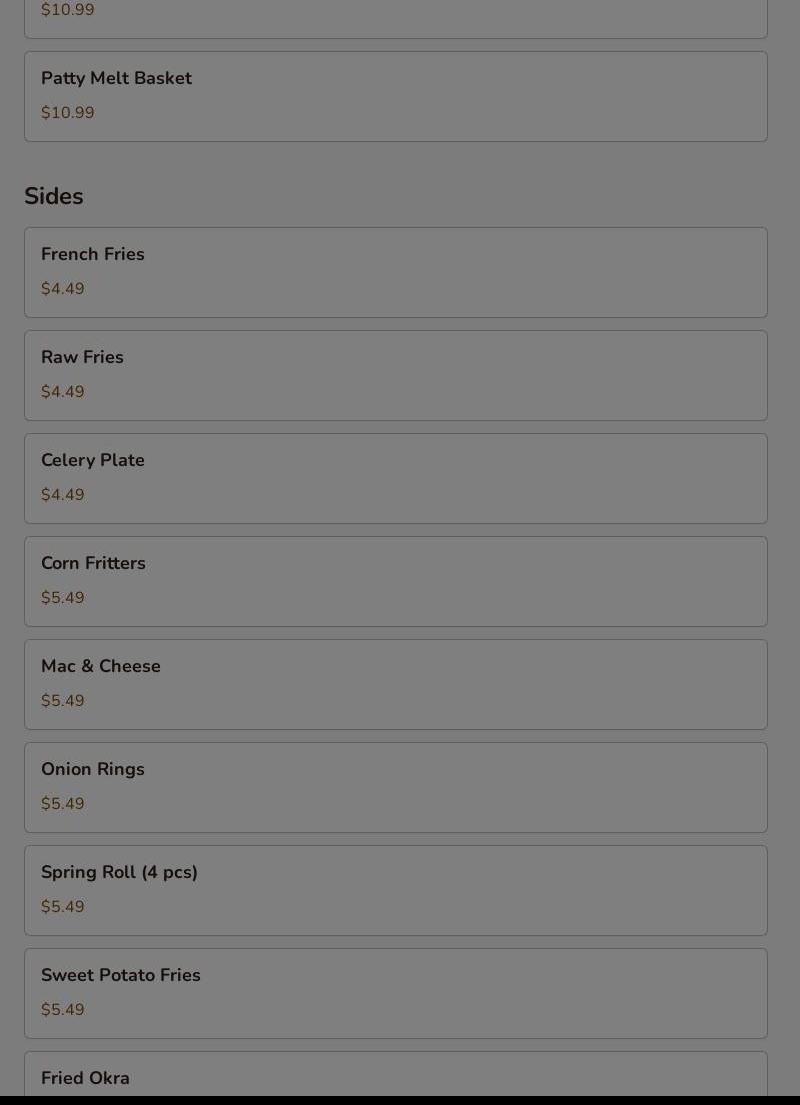
Task: Click the Raw Fries price label
Action: pos(63,392)
